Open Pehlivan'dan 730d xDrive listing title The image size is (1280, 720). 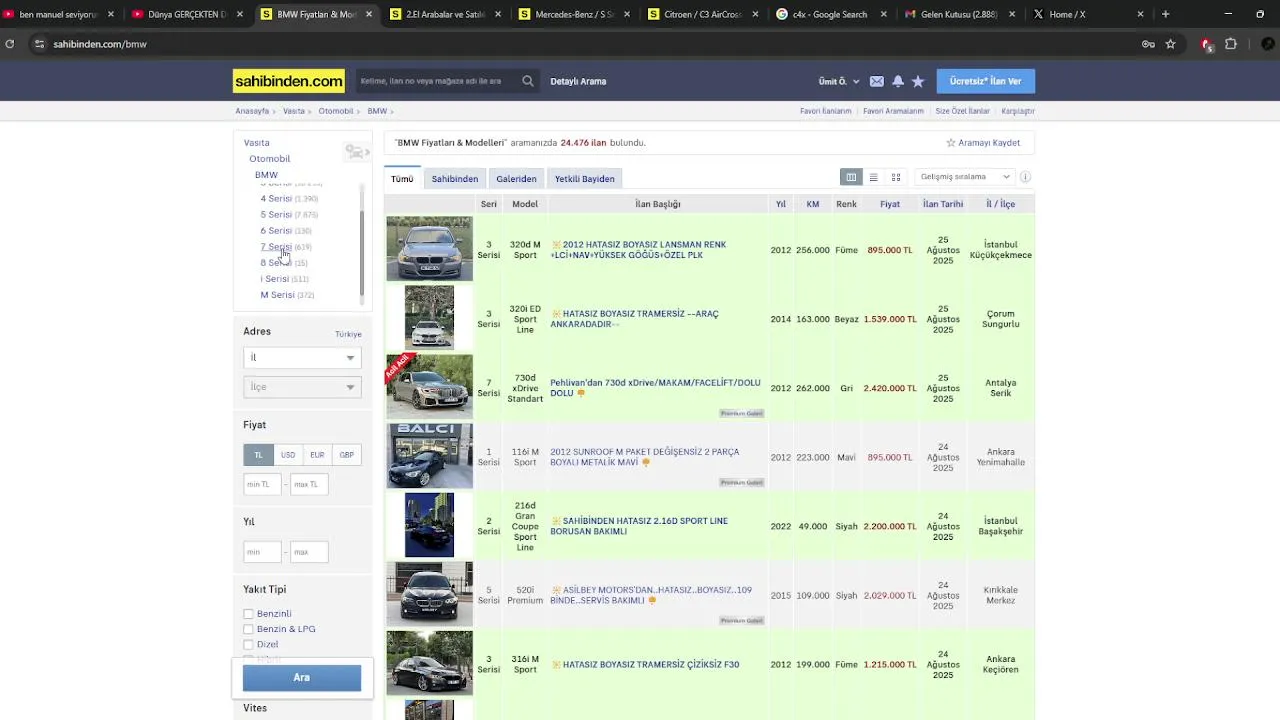pyautogui.click(x=655, y=388)
